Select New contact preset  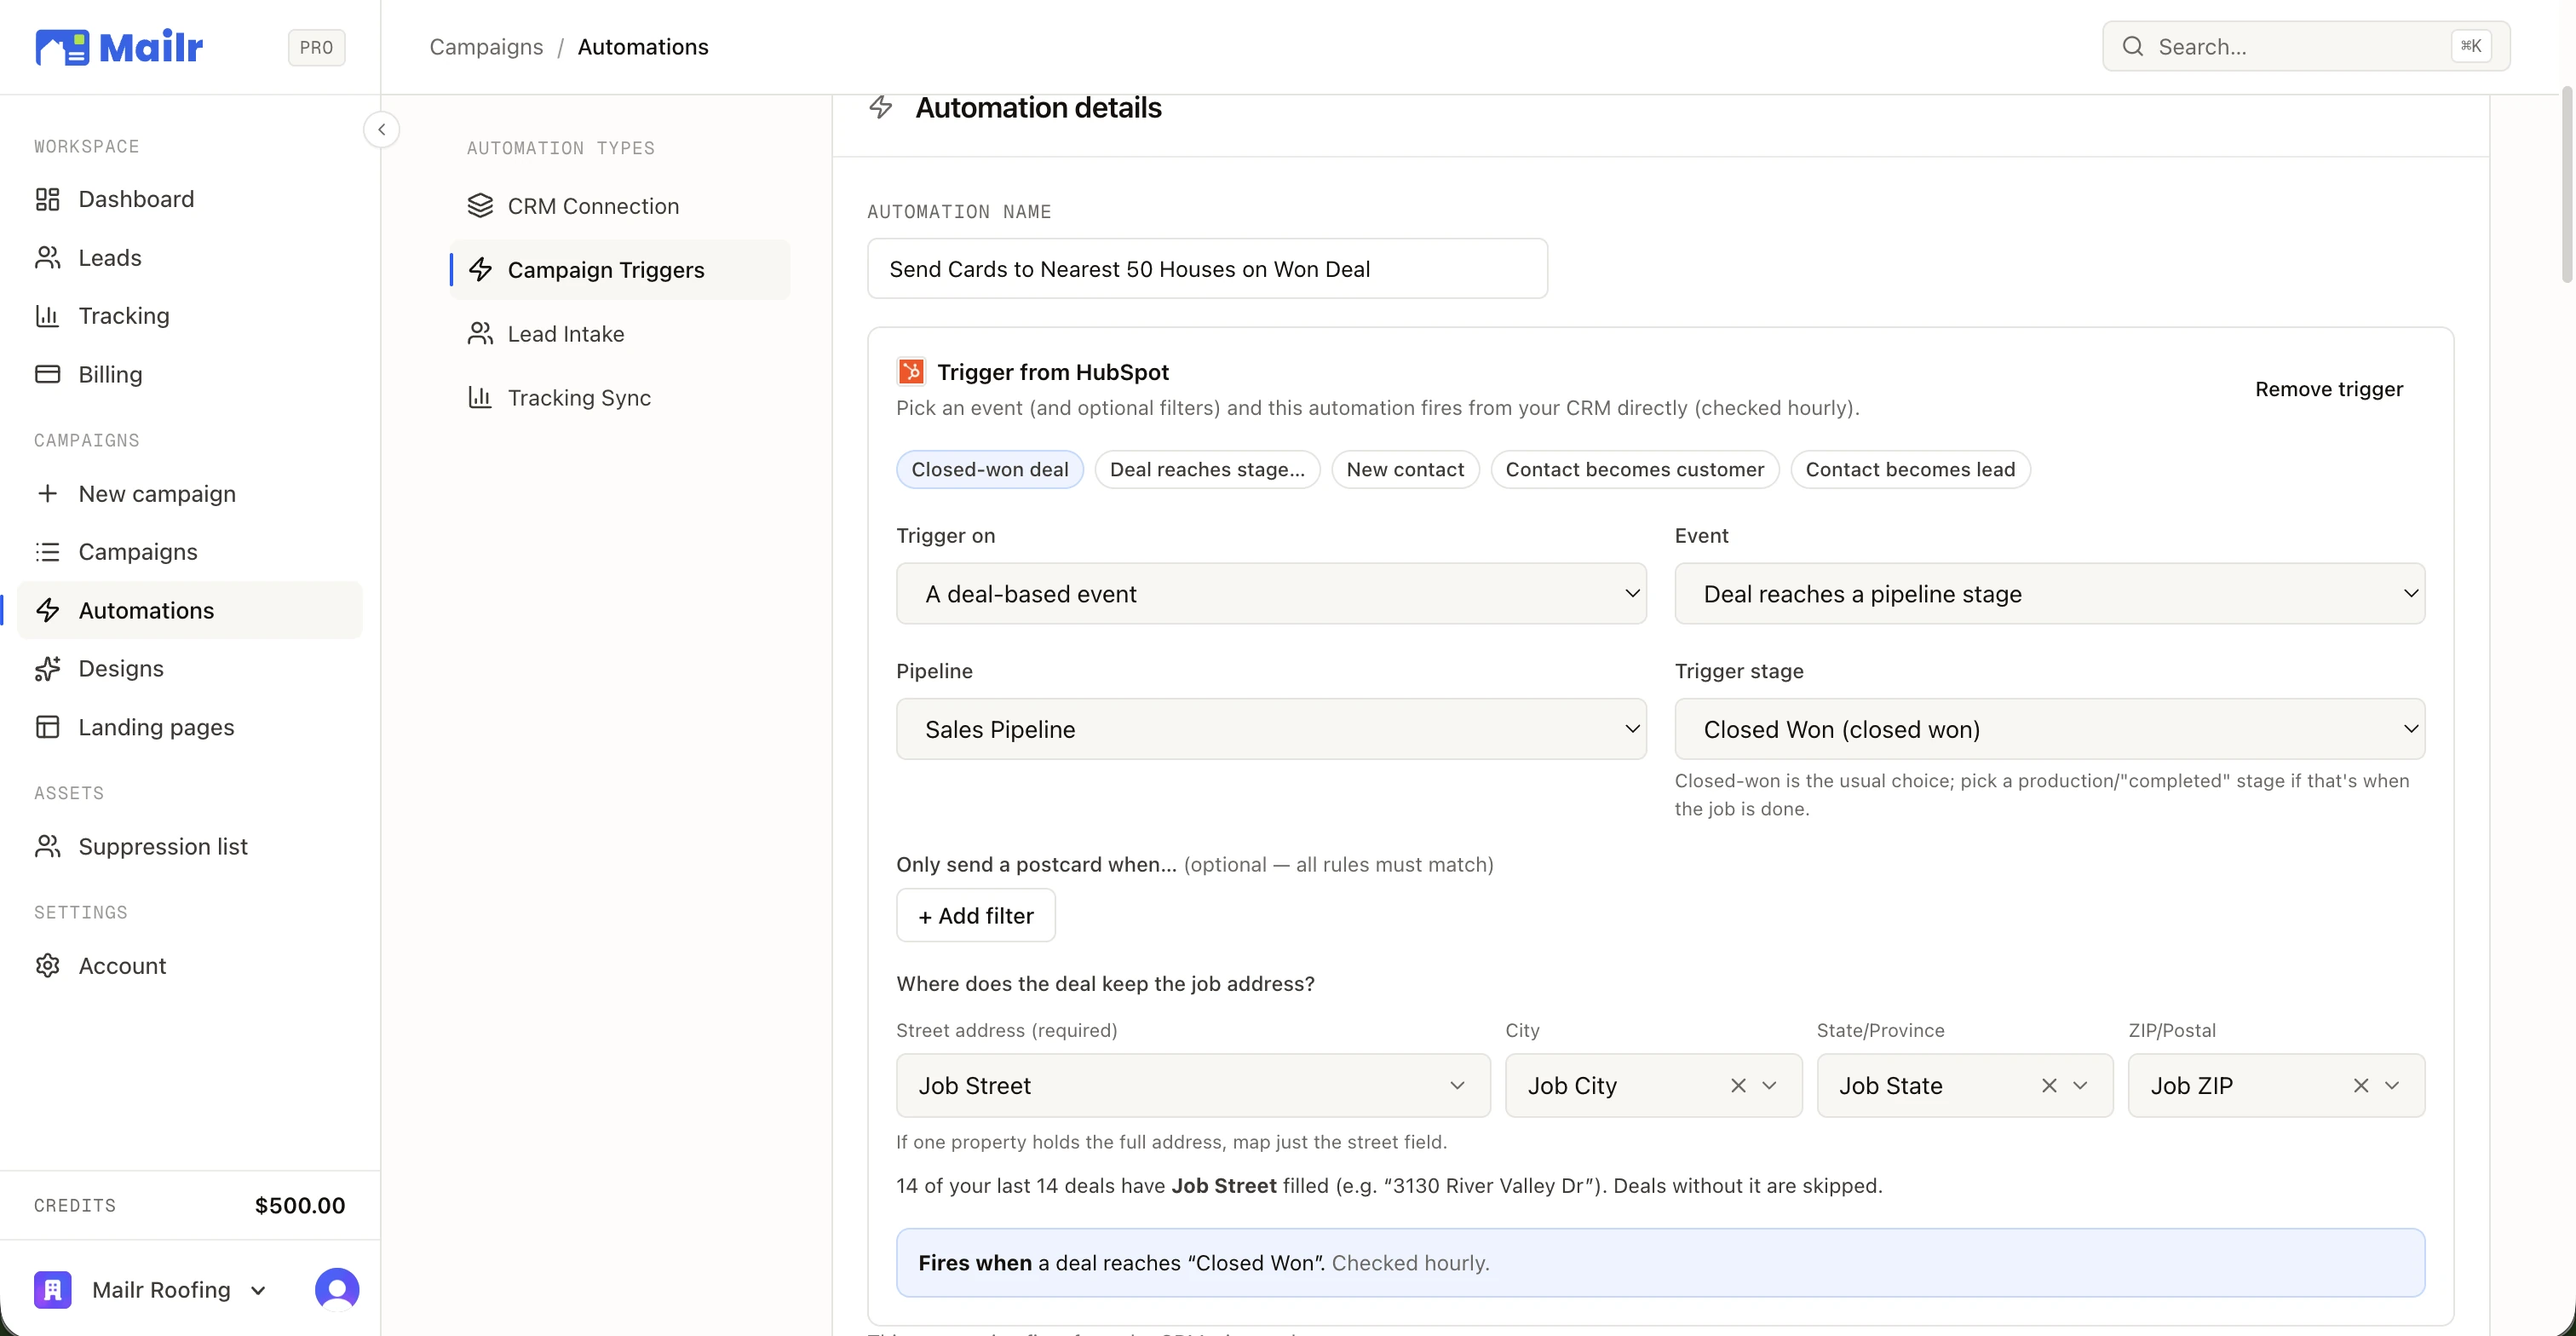(x=1405, y=470)
